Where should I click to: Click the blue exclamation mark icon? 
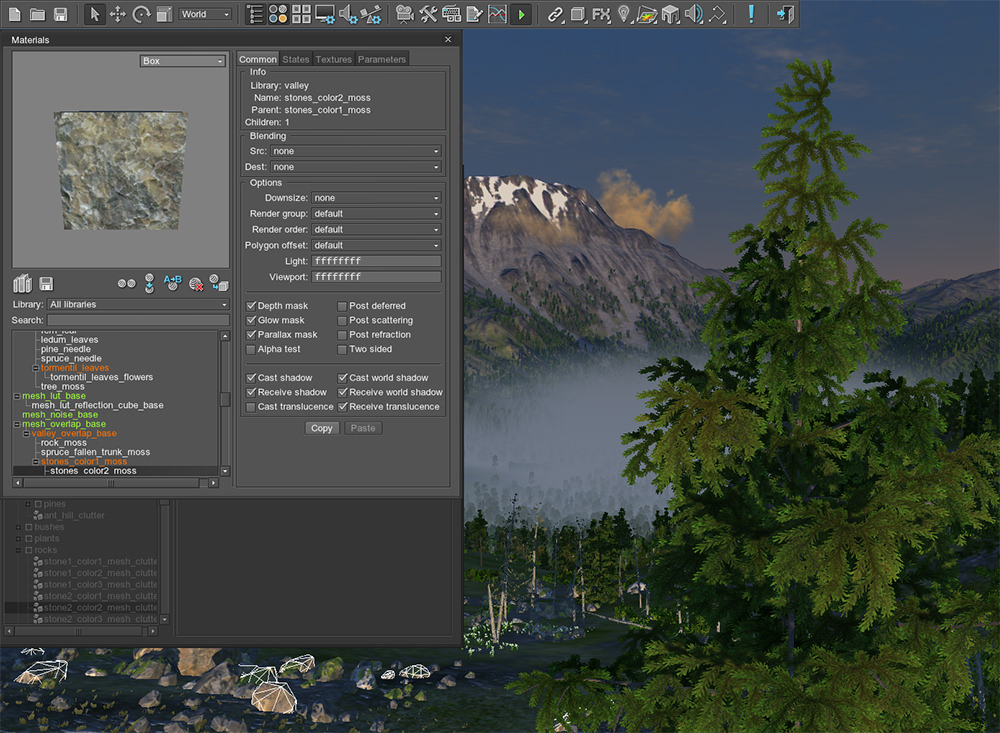[752, 14]
